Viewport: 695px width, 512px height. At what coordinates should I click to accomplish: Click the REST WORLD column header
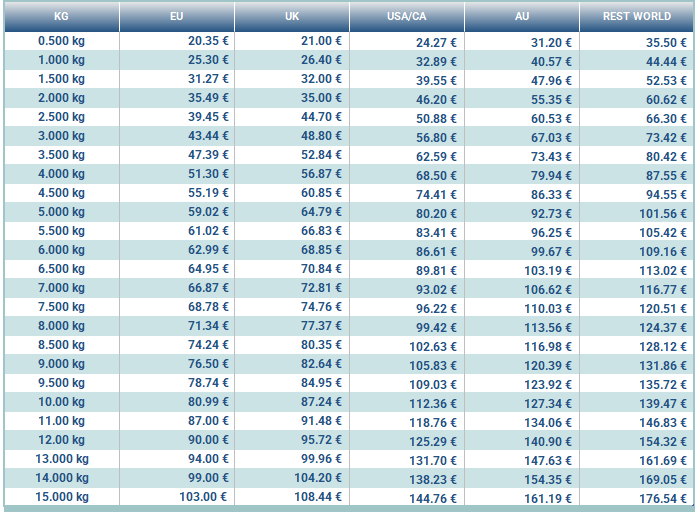(637, 16)
